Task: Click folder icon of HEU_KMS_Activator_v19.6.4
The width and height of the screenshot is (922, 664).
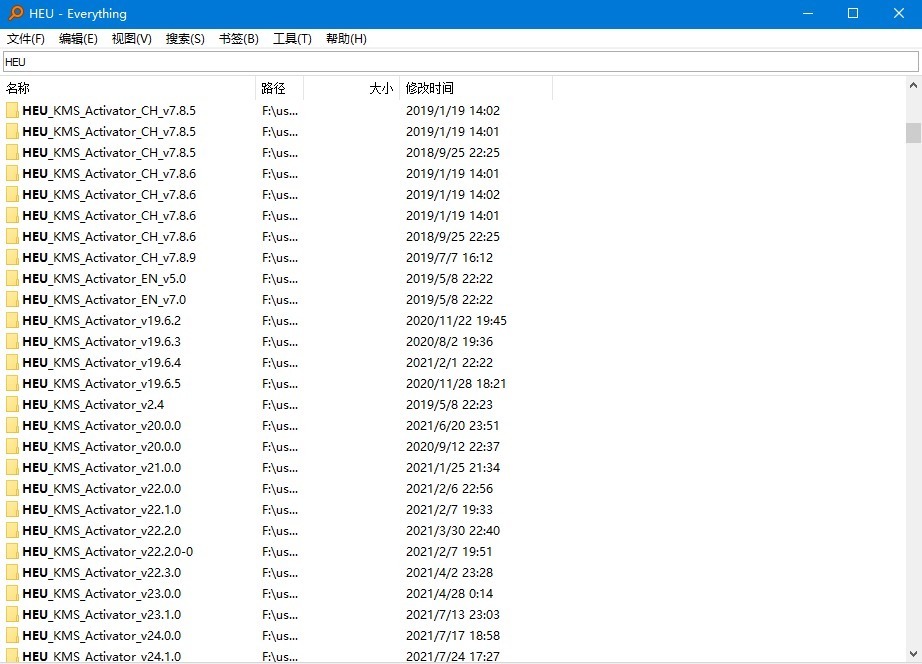Action: (12, 363)
